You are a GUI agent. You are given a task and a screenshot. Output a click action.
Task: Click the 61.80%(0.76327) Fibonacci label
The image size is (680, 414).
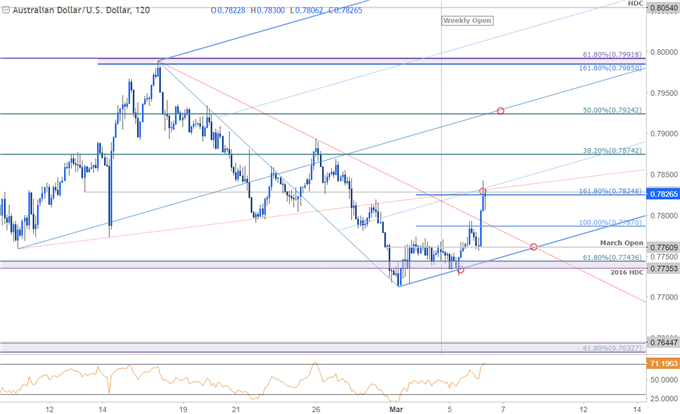[x=612, y=348]
